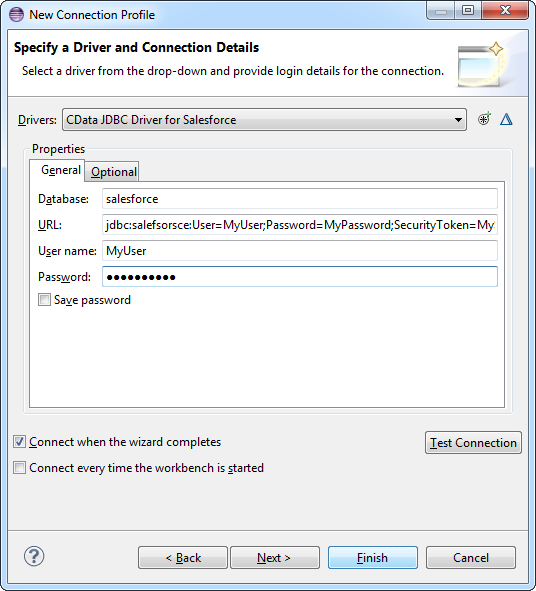Viewport: 536px width, 591px height.
Task: Select the General properties tab
Action: pos(61,170)
